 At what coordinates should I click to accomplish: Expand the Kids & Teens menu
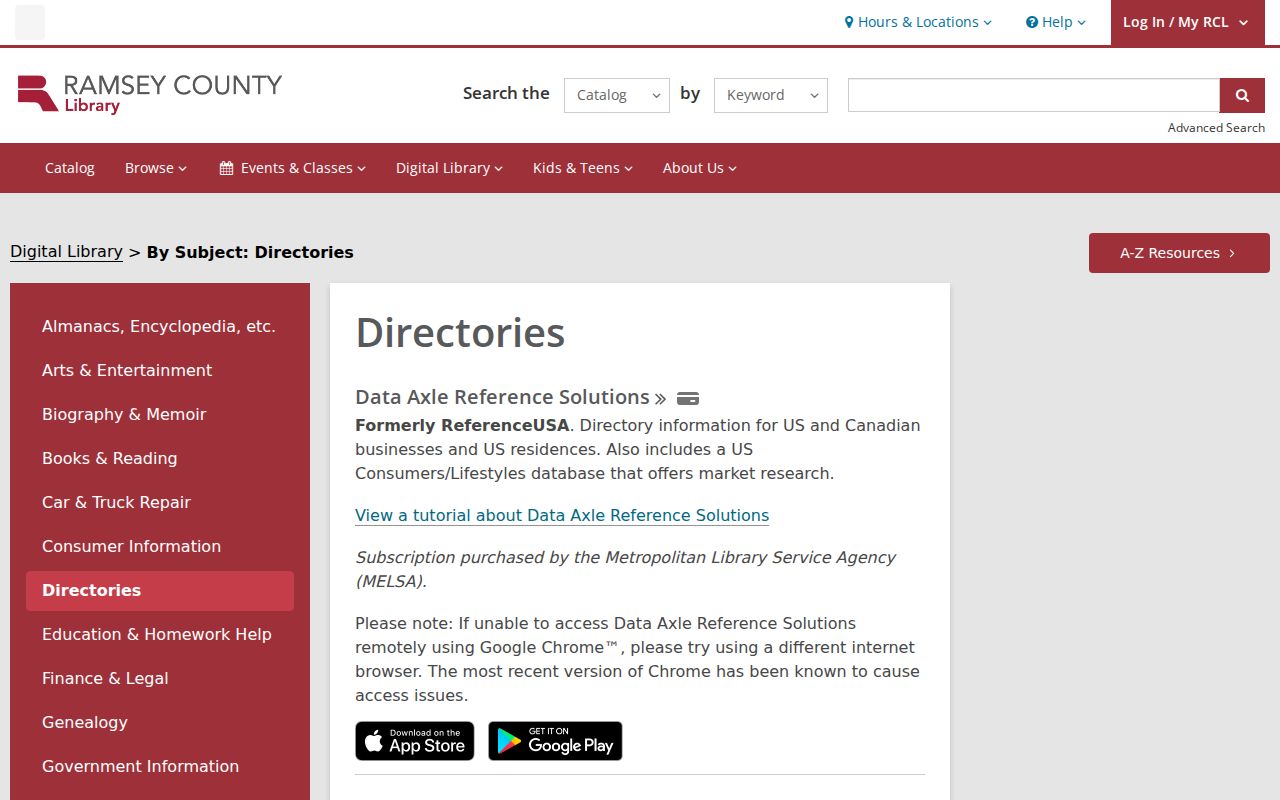[583, 168]
